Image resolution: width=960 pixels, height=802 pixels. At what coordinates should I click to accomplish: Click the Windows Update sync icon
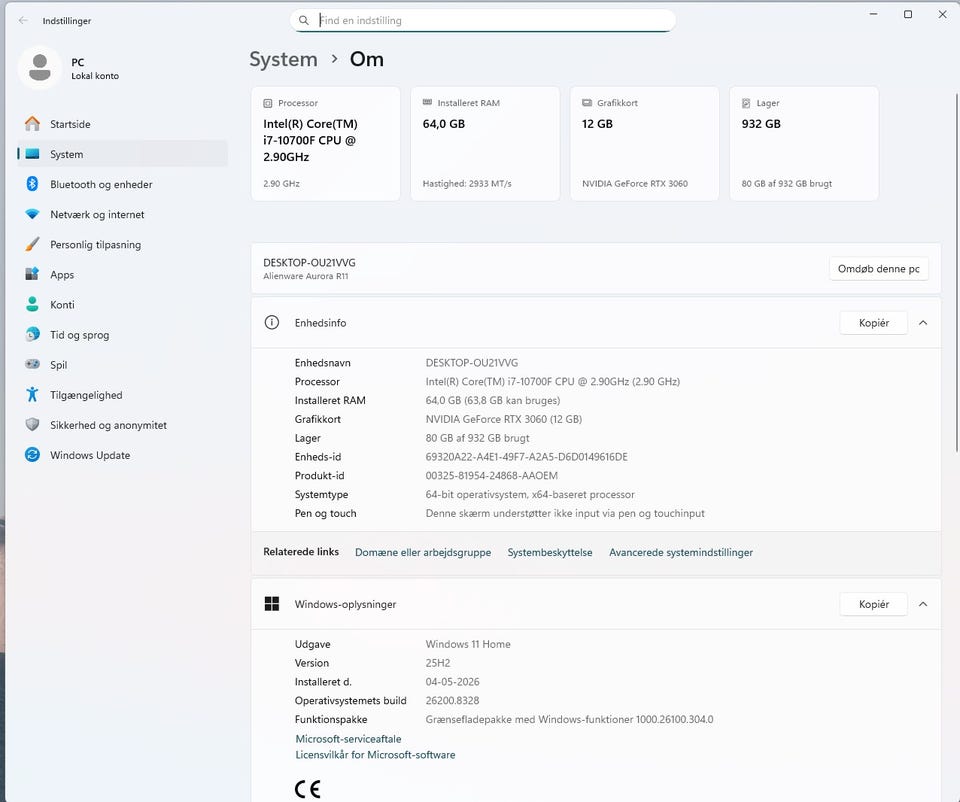32,454
